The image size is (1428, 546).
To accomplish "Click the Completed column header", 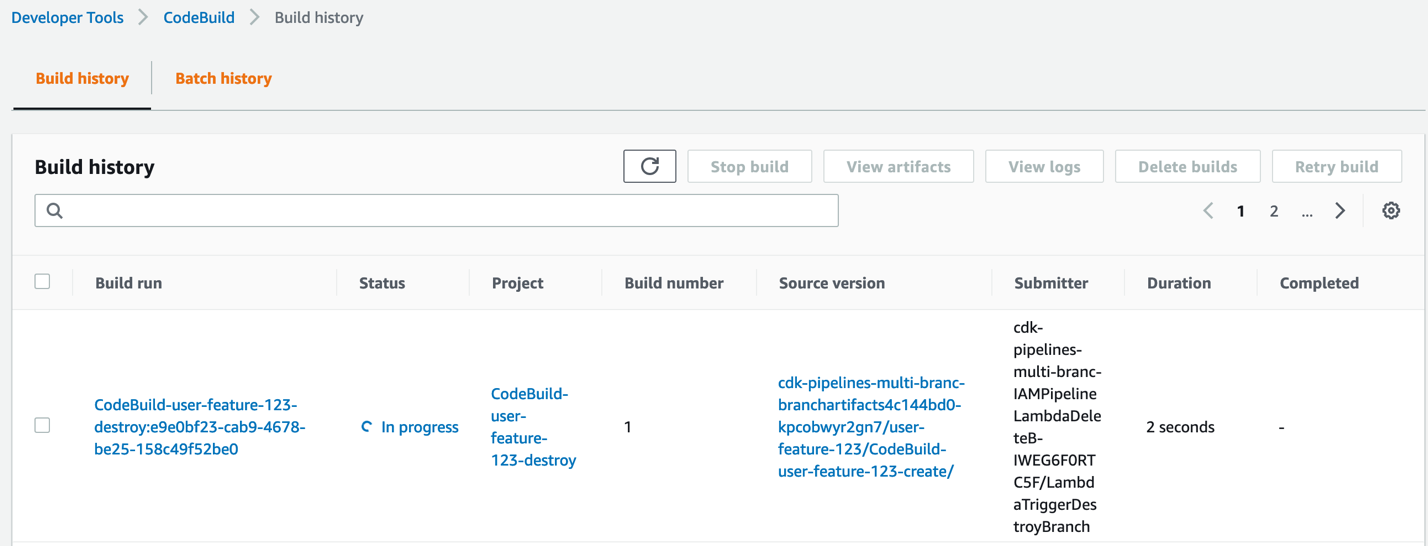I will [1319, 283].
